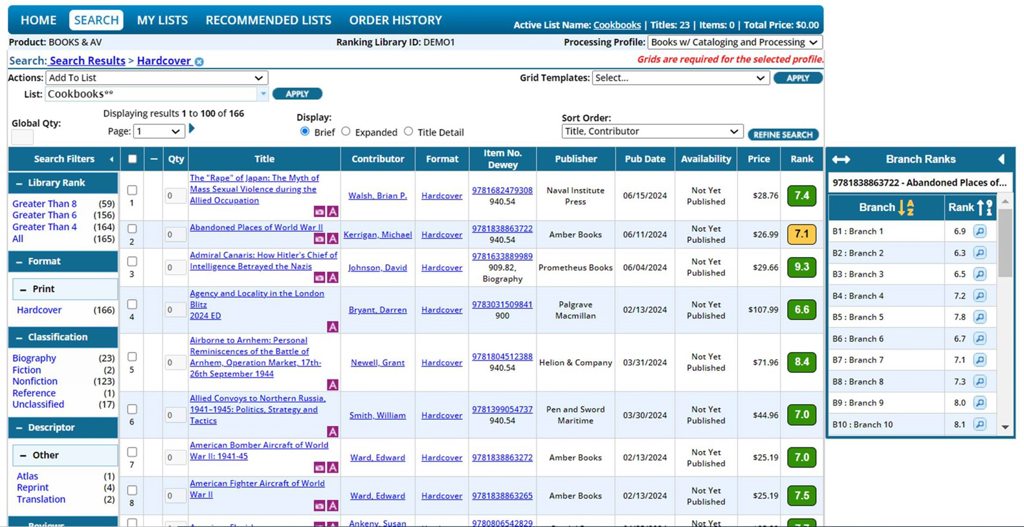1024x527 pixels.
Task: Click the double-arrow resize icon in Branch Ranks
Action: click(x=841, y=159)
